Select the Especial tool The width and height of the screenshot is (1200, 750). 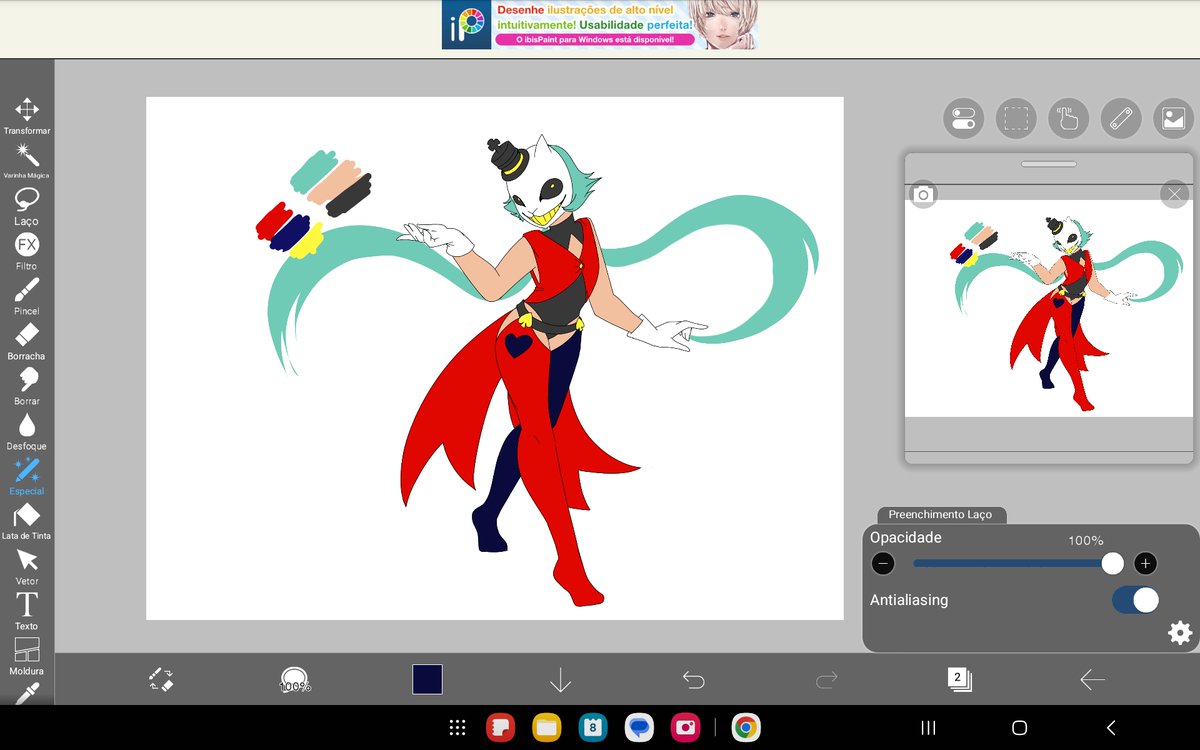[x=27, y=476]
